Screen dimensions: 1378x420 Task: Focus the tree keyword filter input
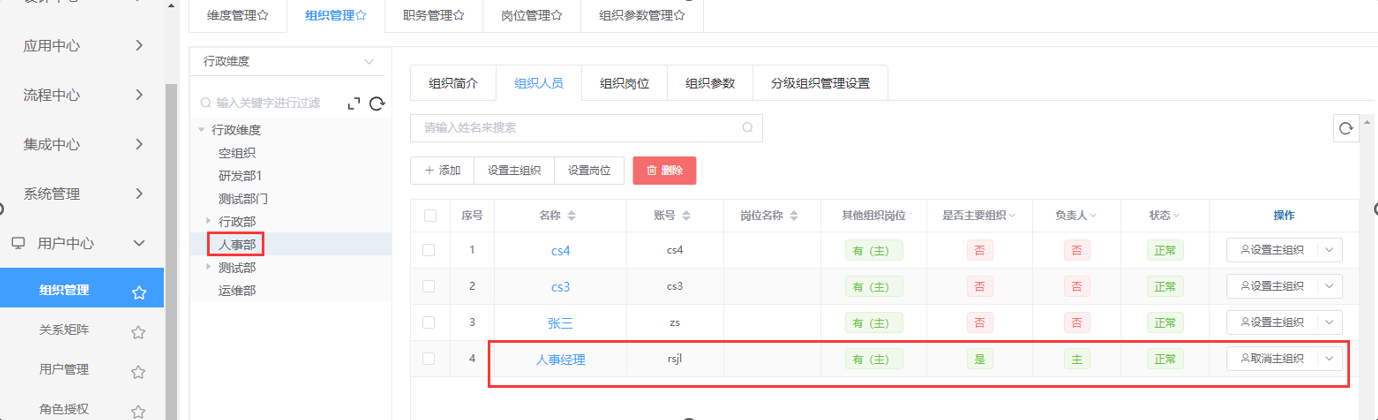click(x=266, y=103)
